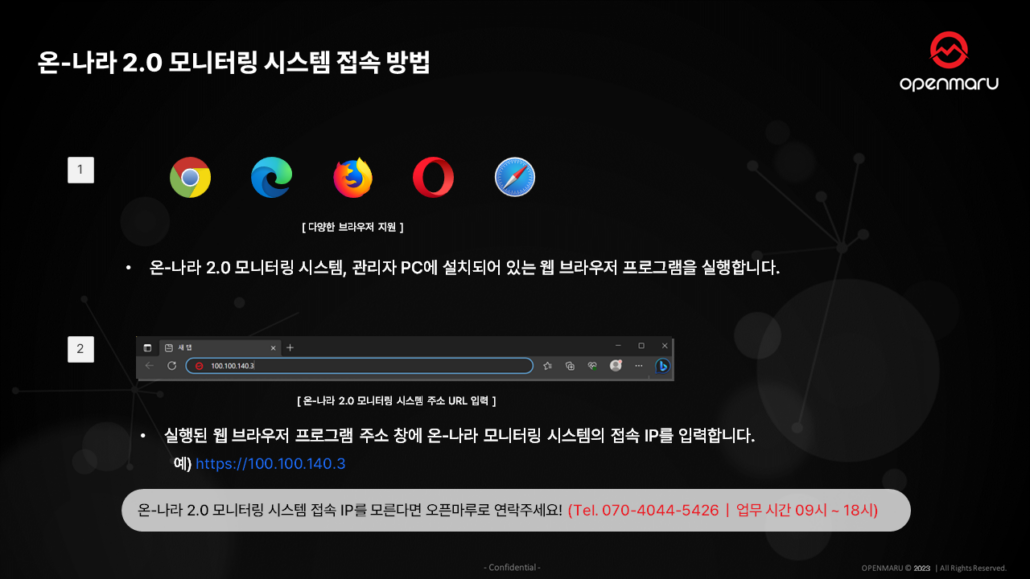This screenshot has height=579, width=1030.
Task: Click the step number 1 box
Action: (x=80, y=170)
